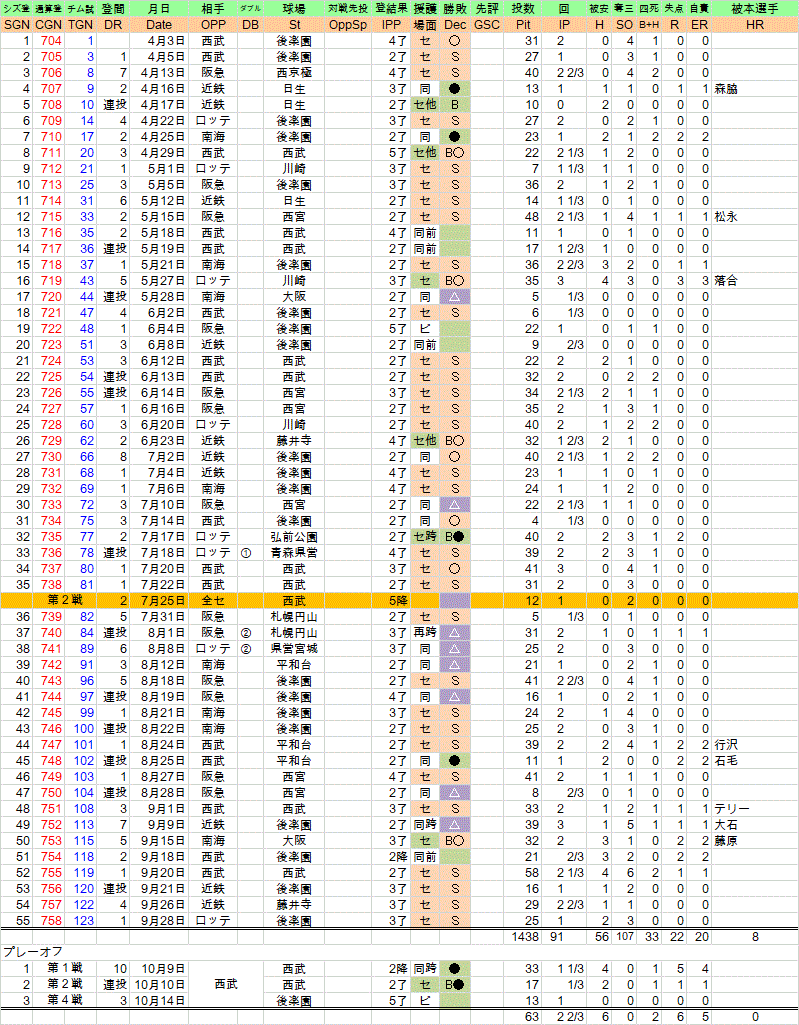The height and width of the screenshot is (1025, 799).
Task: Select the stadium cell 弘前公園
Action: point(294,537)
